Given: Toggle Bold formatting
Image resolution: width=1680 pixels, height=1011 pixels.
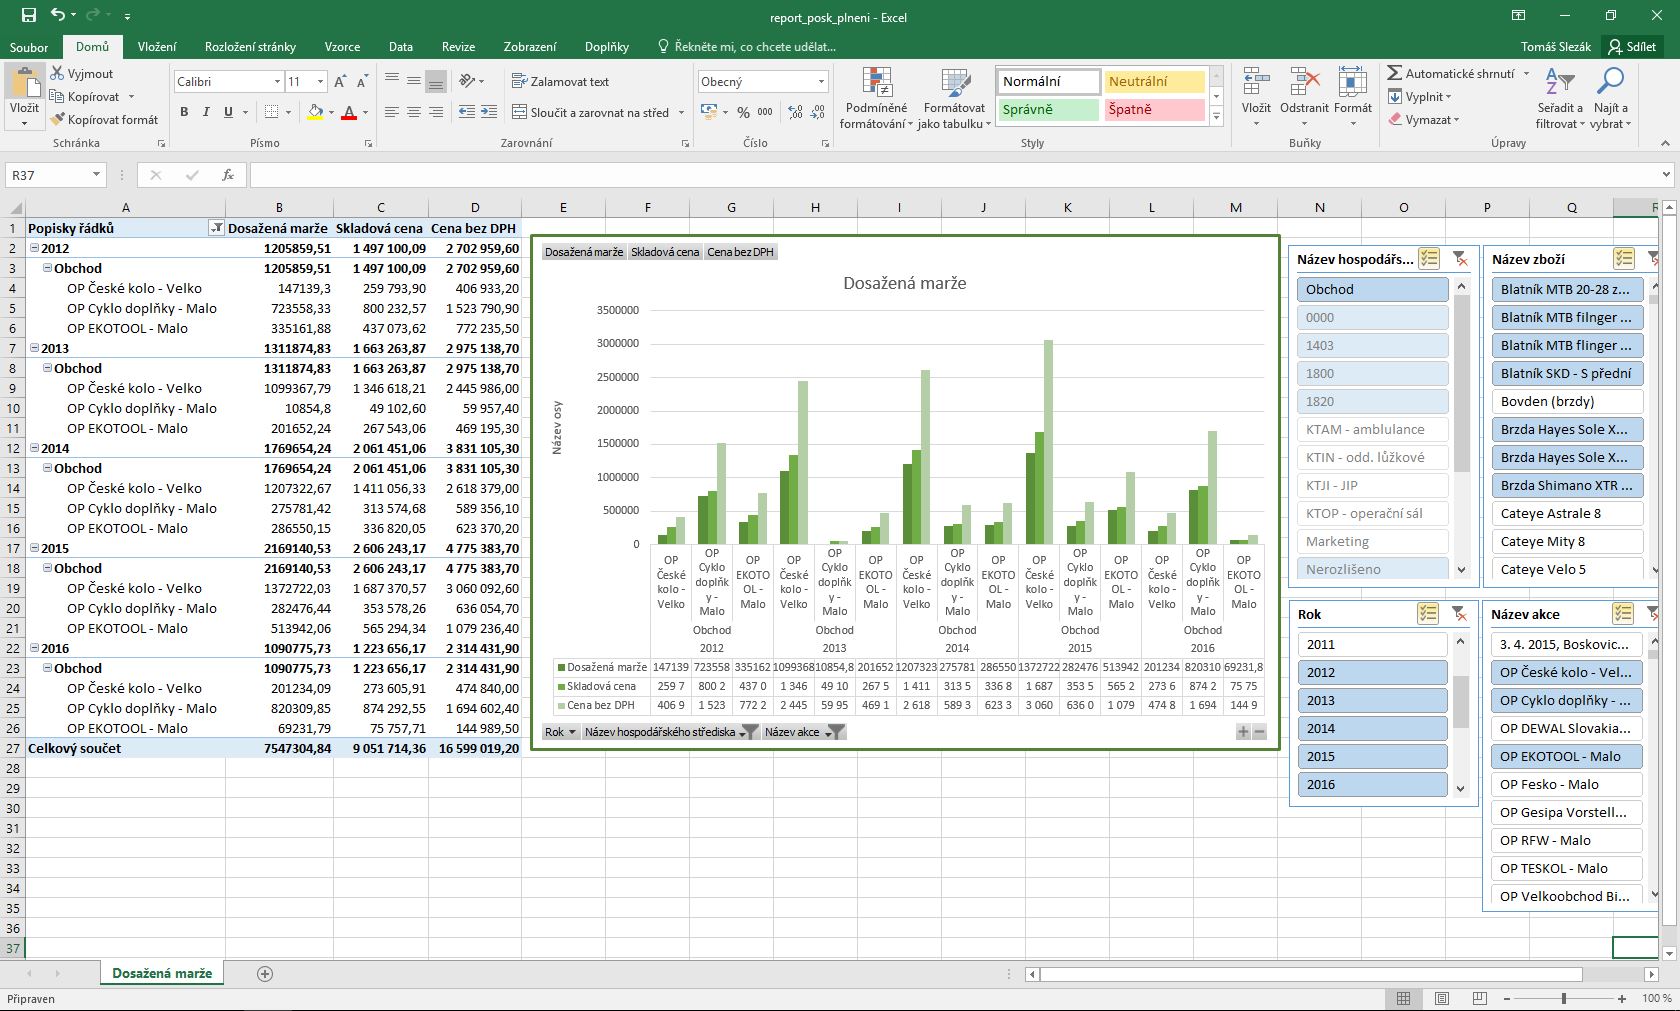Looking at the screenshot, I should pyautogui.click(x=184, y=112).
